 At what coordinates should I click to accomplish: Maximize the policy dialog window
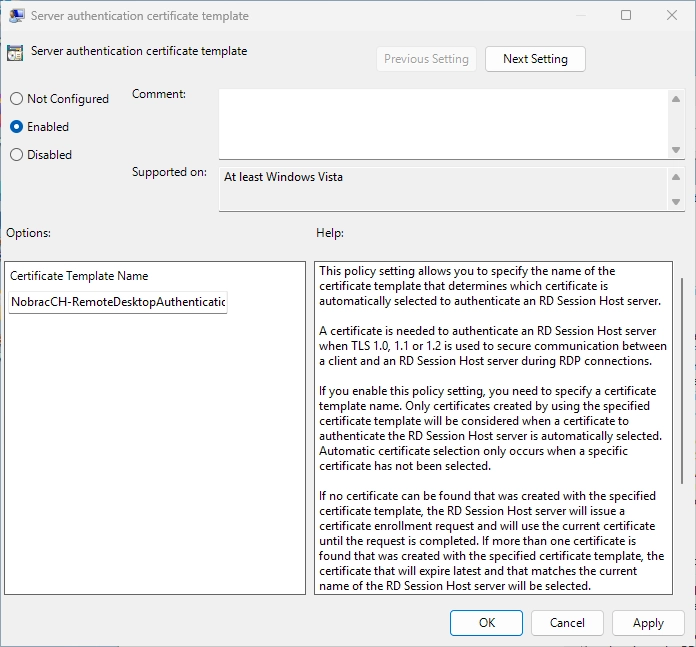pyautogui.click(x=626, y=16)
